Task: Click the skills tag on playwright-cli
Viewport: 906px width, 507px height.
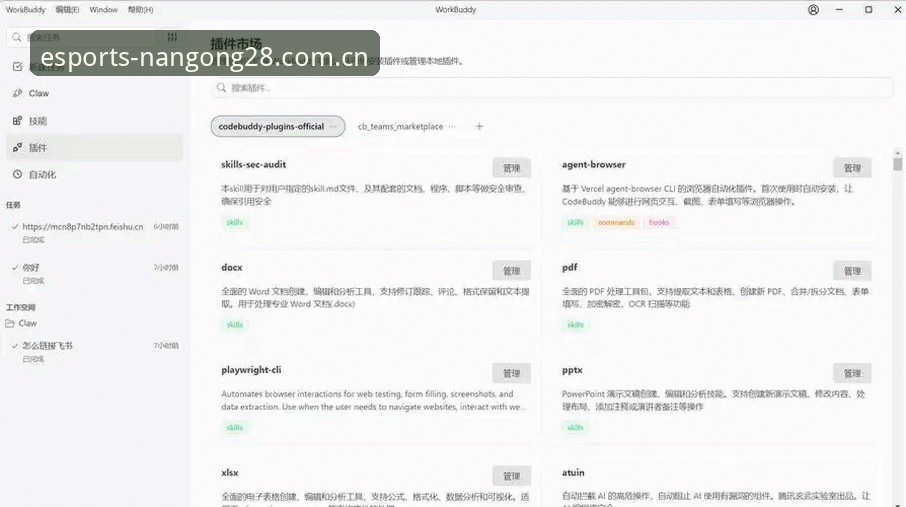Action: click(235, 428)
